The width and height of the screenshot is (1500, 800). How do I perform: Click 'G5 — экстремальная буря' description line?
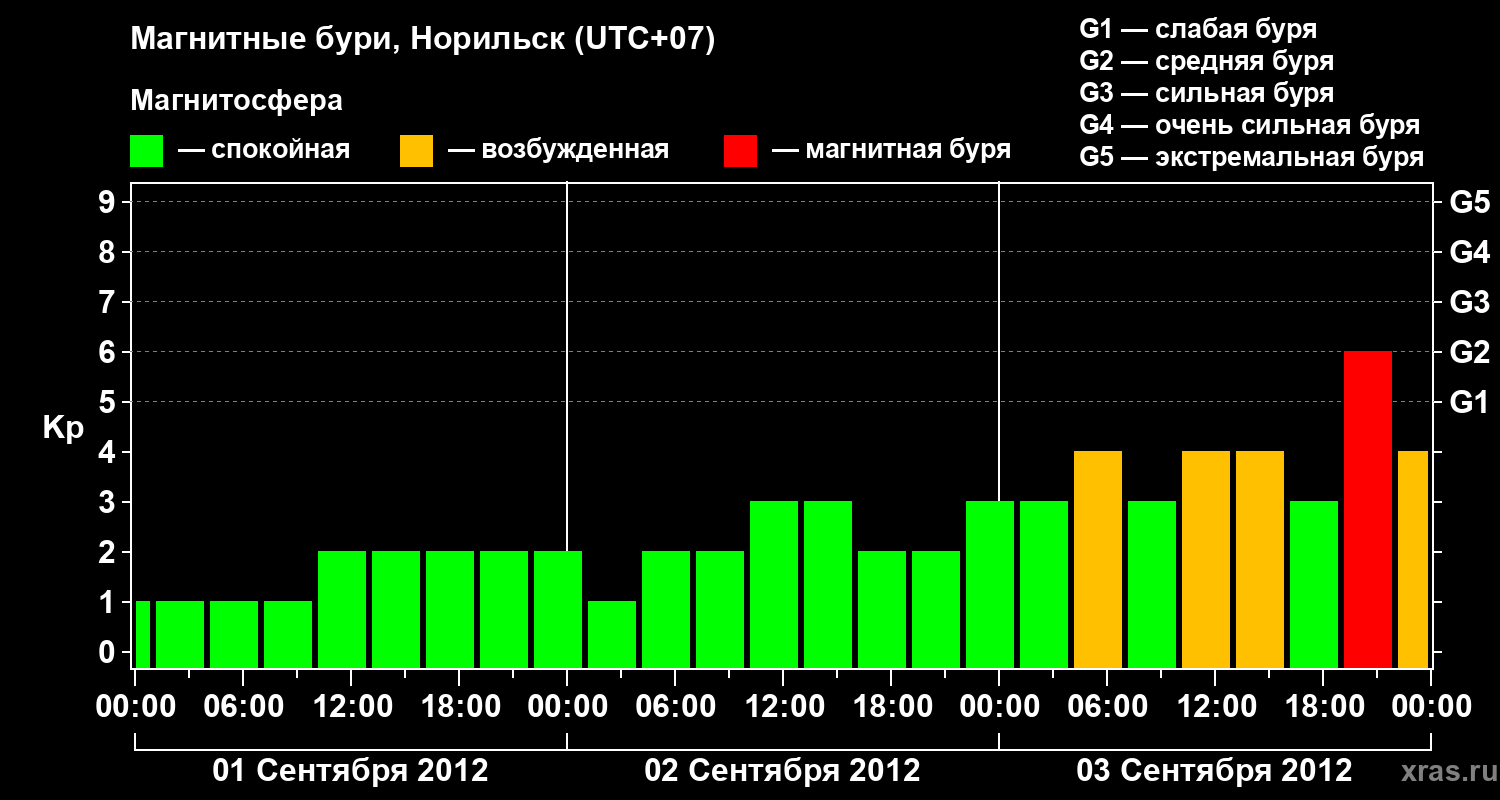coord(1252,157)
